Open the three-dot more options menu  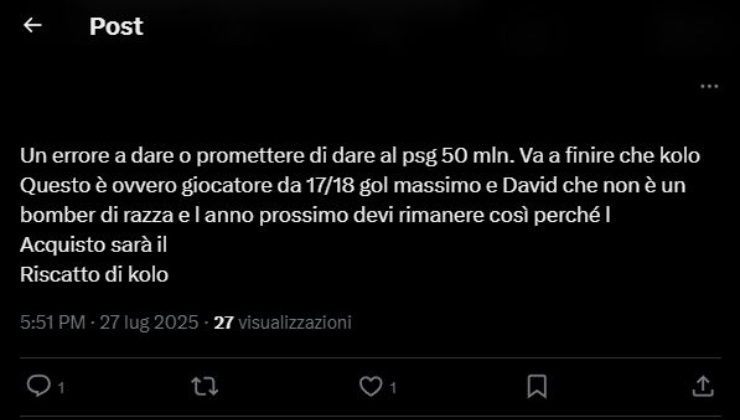coord(709,86)
